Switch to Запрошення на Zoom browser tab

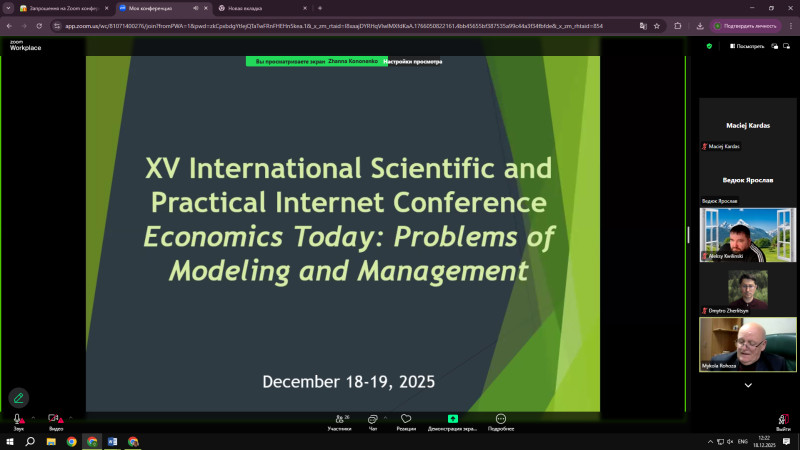55,8
